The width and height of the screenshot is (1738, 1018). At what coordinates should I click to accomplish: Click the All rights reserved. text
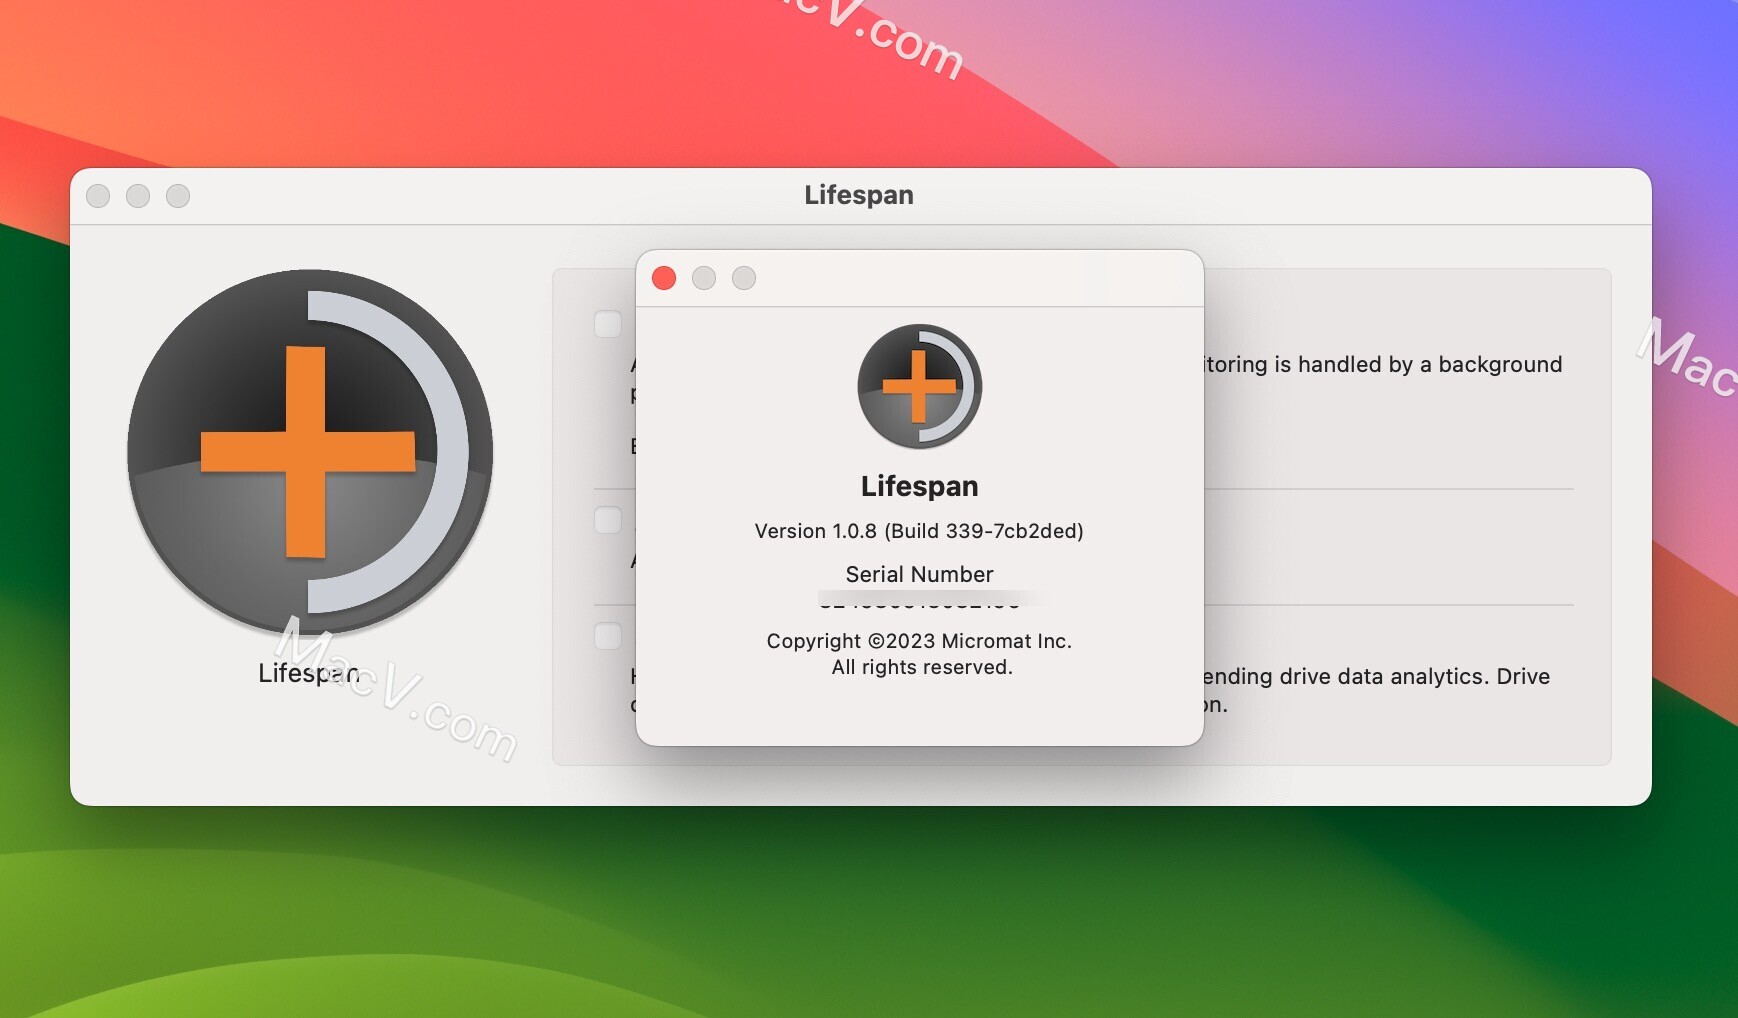[922, 667]
